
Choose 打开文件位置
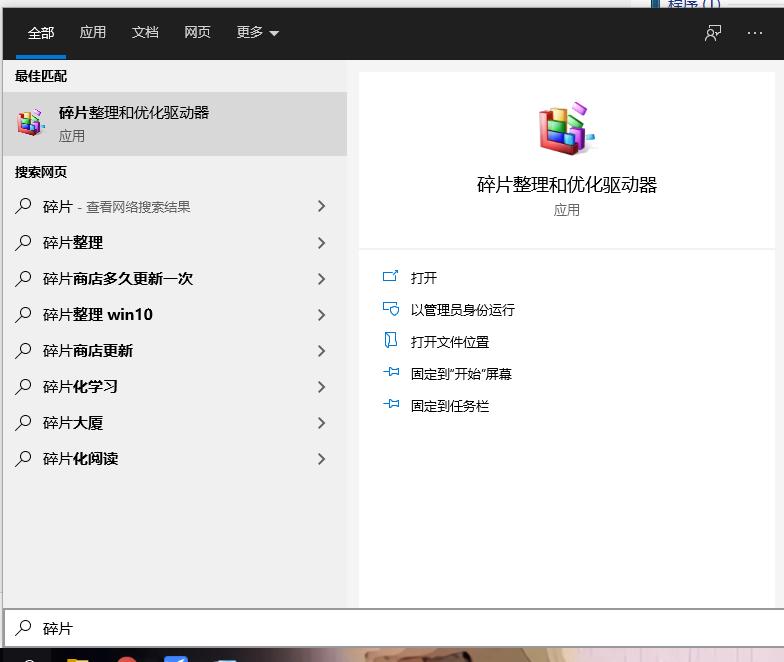[x=450, y=342]
